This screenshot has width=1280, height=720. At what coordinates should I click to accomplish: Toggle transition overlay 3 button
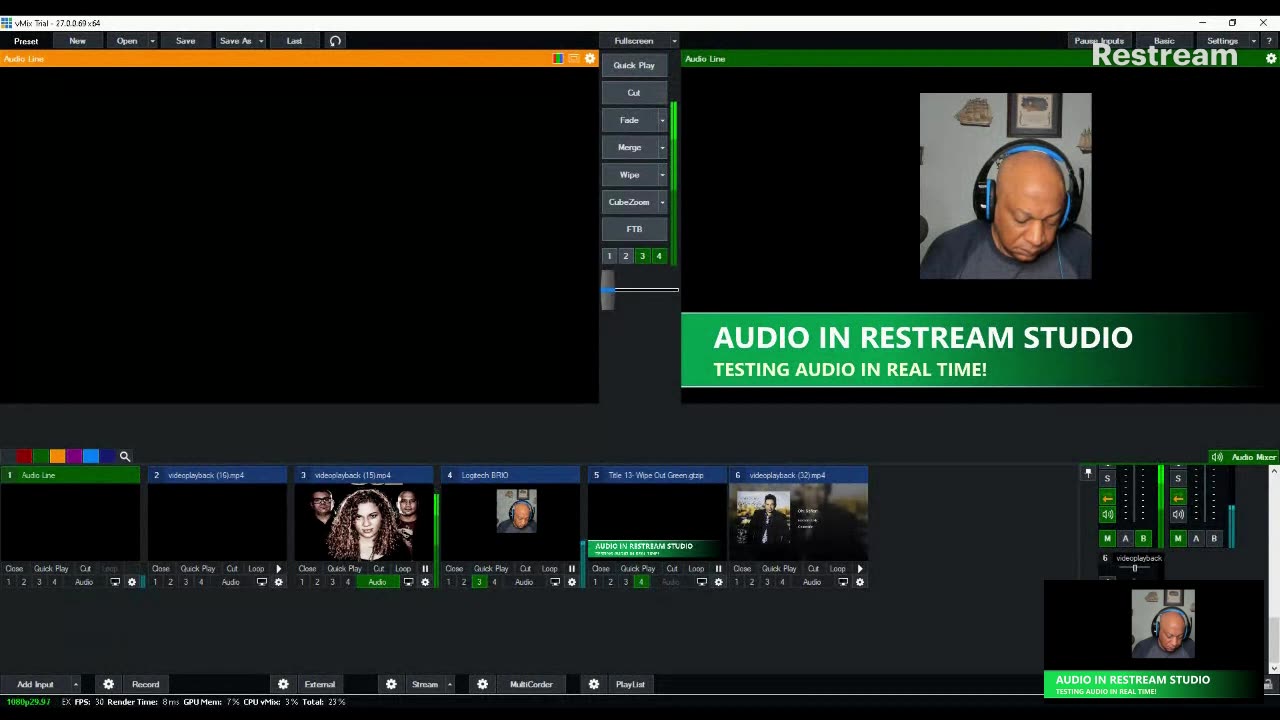642,256
